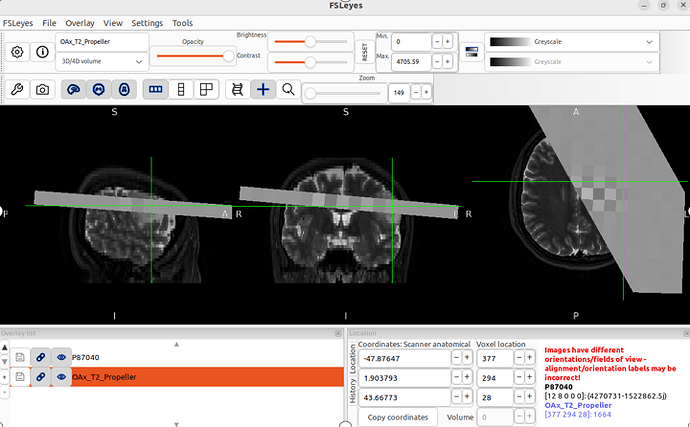
Task: Open the lower Greyscale negative colour map dropdown
Action: click(571, 62)
